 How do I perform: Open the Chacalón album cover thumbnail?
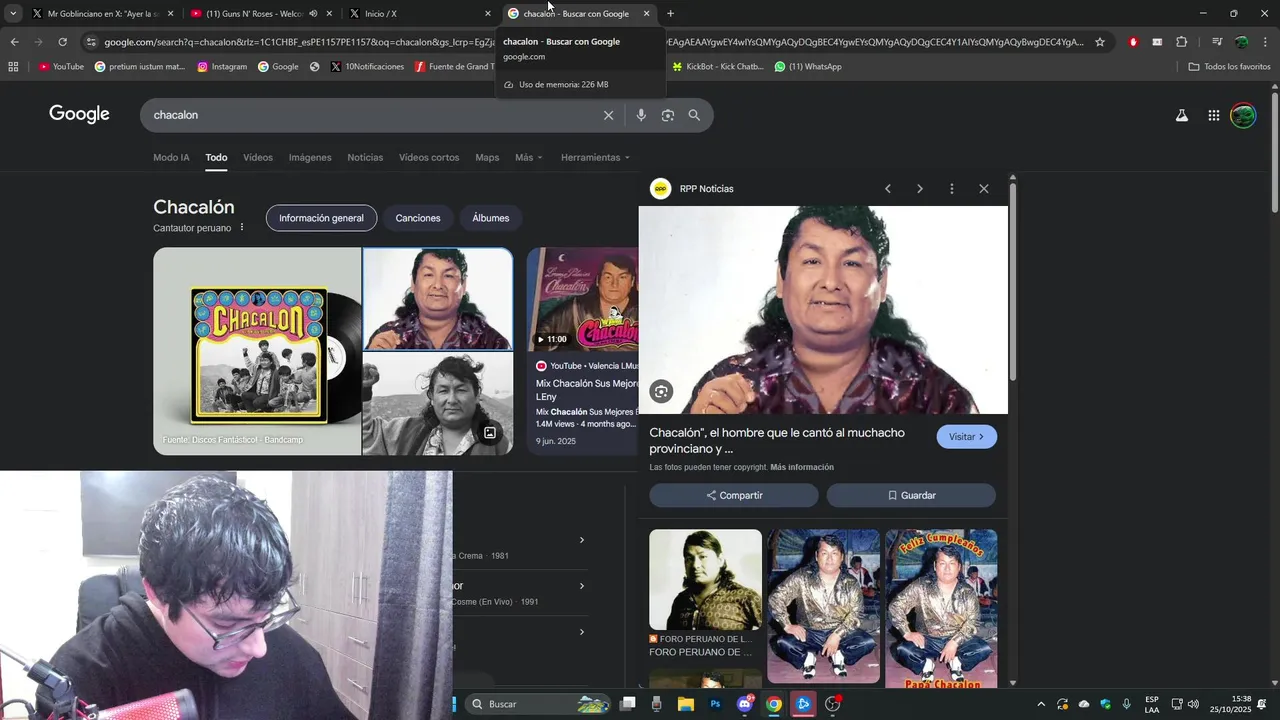(x=257, y=351)
